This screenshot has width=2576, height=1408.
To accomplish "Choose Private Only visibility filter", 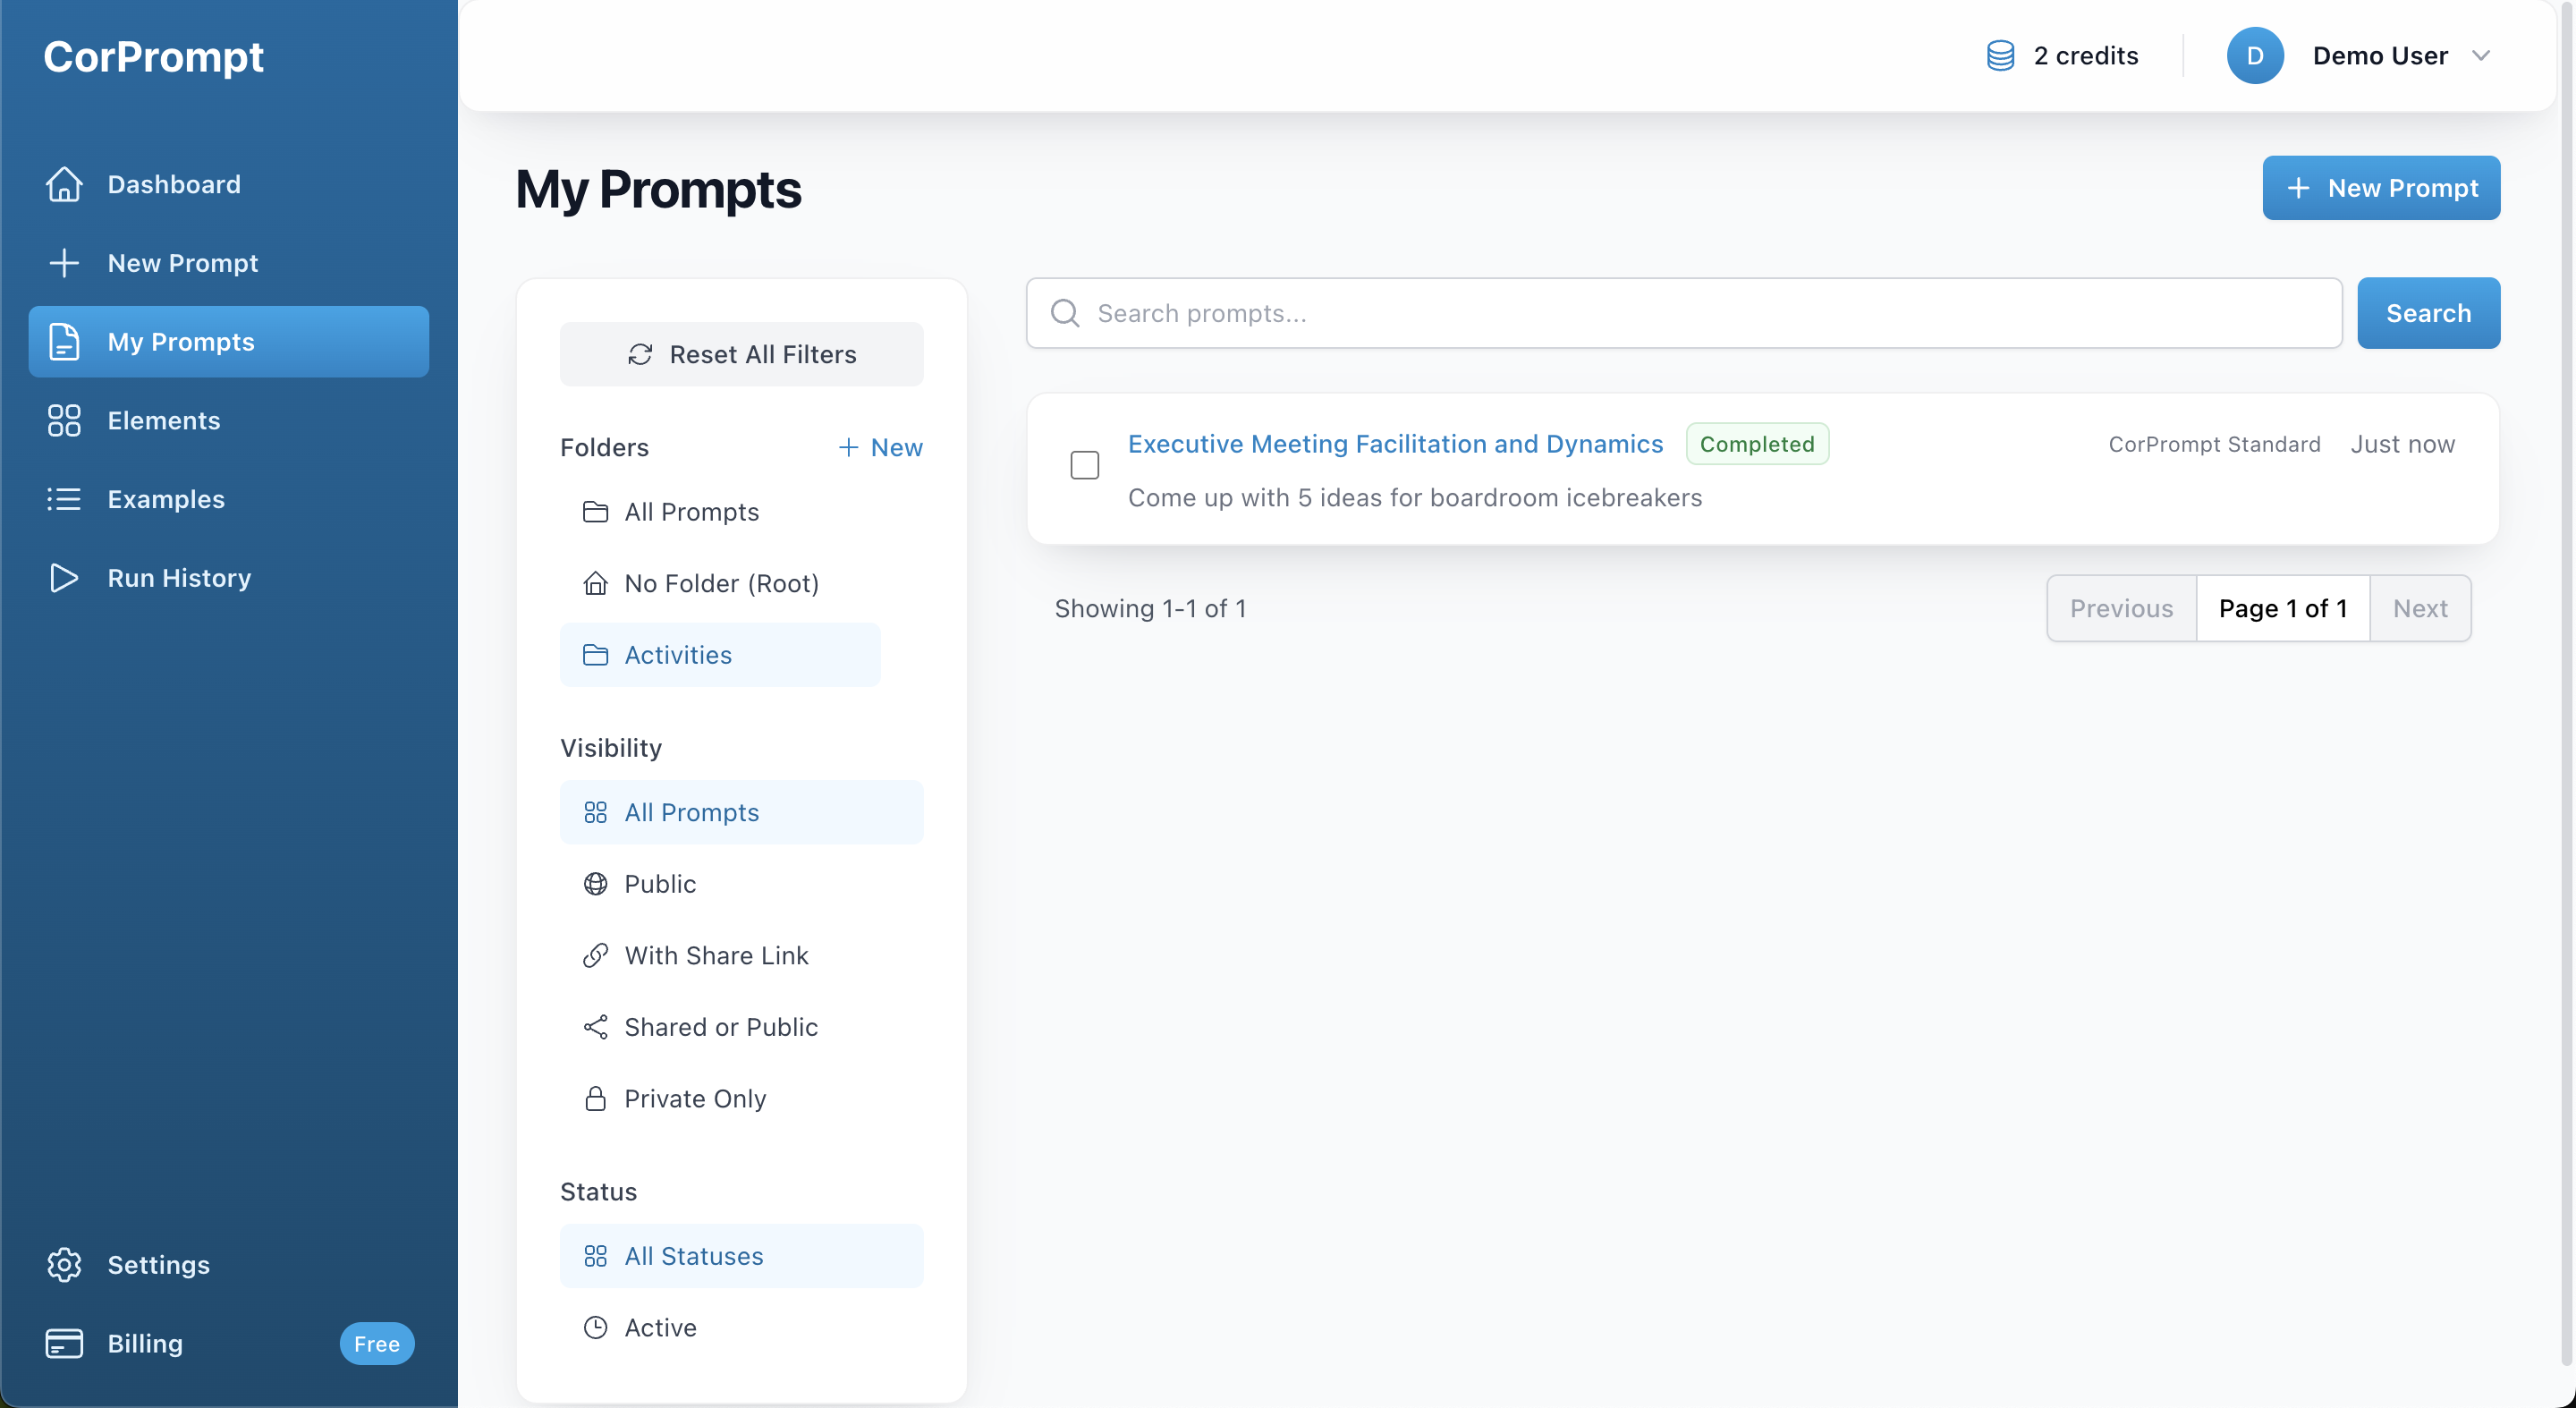I will 695,1098.
